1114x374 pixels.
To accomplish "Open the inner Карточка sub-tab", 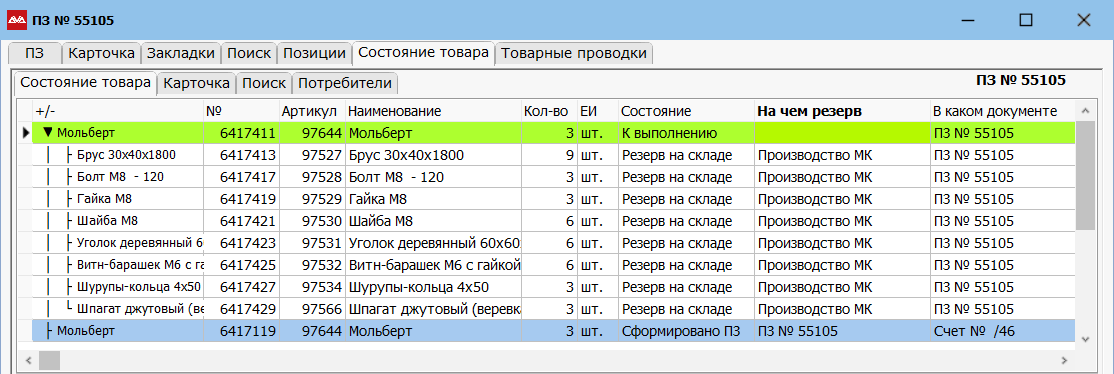I will [x=196, y=83].
